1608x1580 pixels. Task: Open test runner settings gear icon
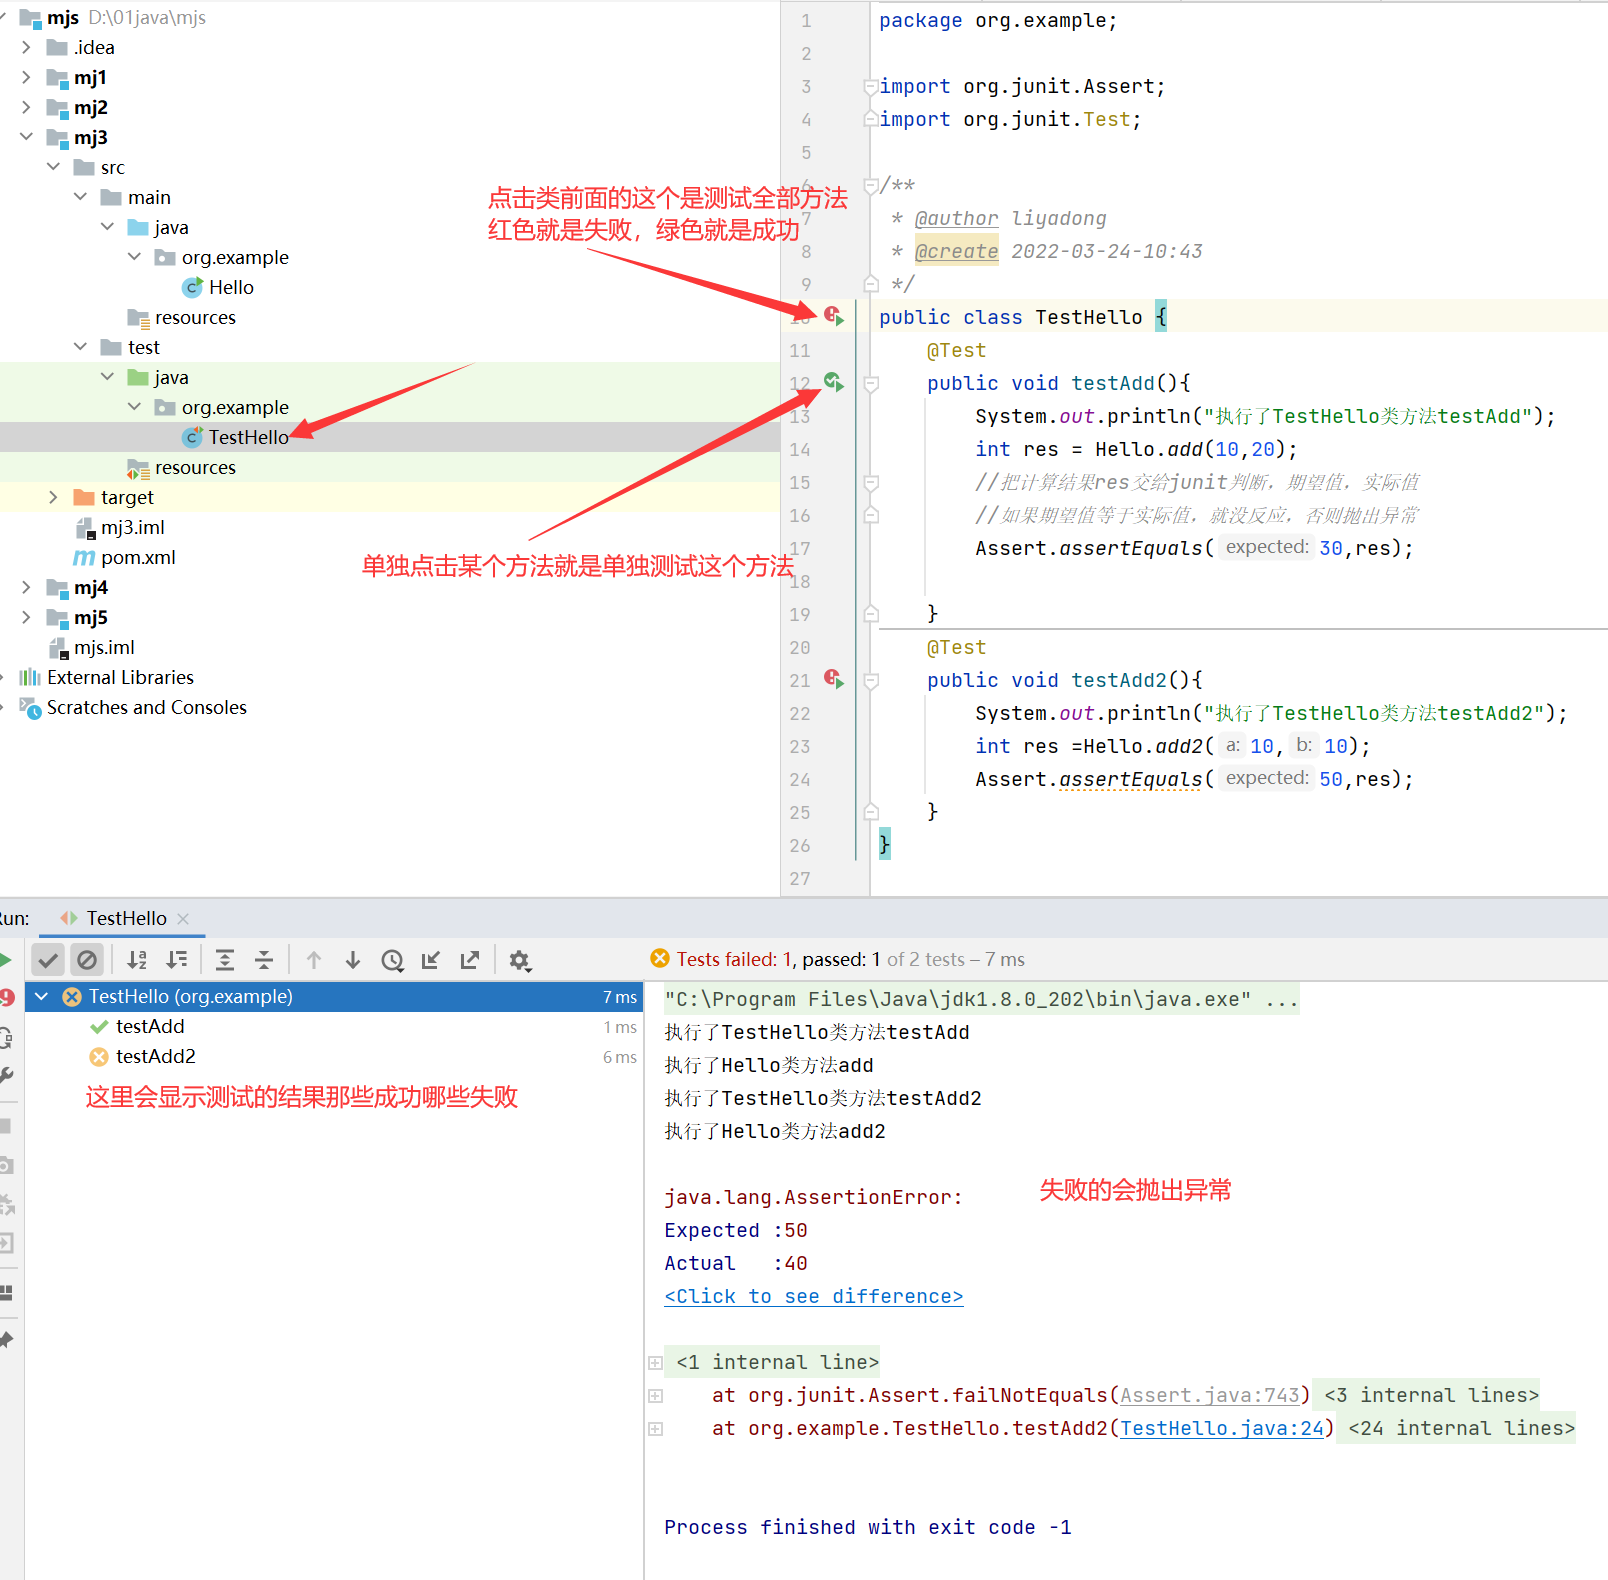(x=519, y=960)
